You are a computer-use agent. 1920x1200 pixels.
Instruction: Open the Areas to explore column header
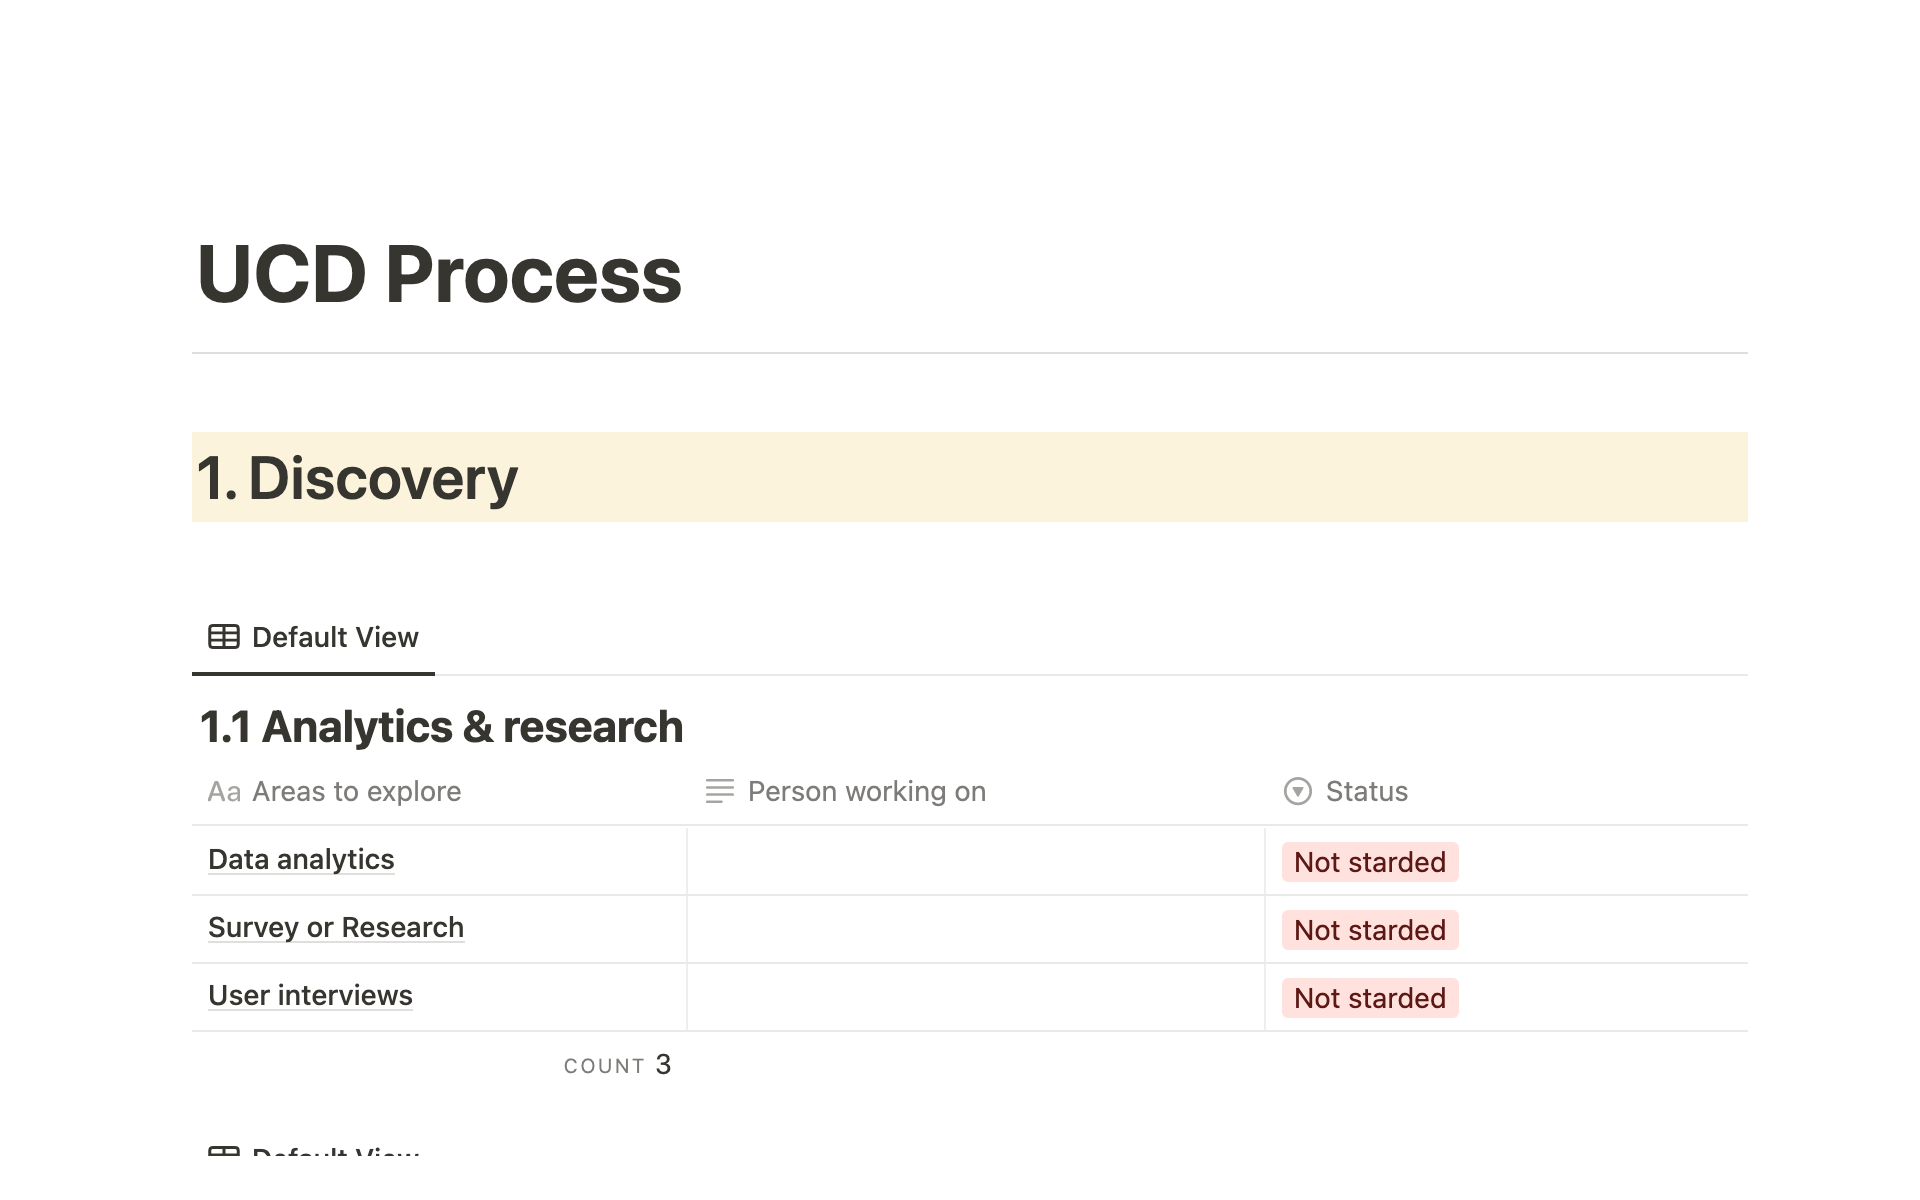point(356,792)
